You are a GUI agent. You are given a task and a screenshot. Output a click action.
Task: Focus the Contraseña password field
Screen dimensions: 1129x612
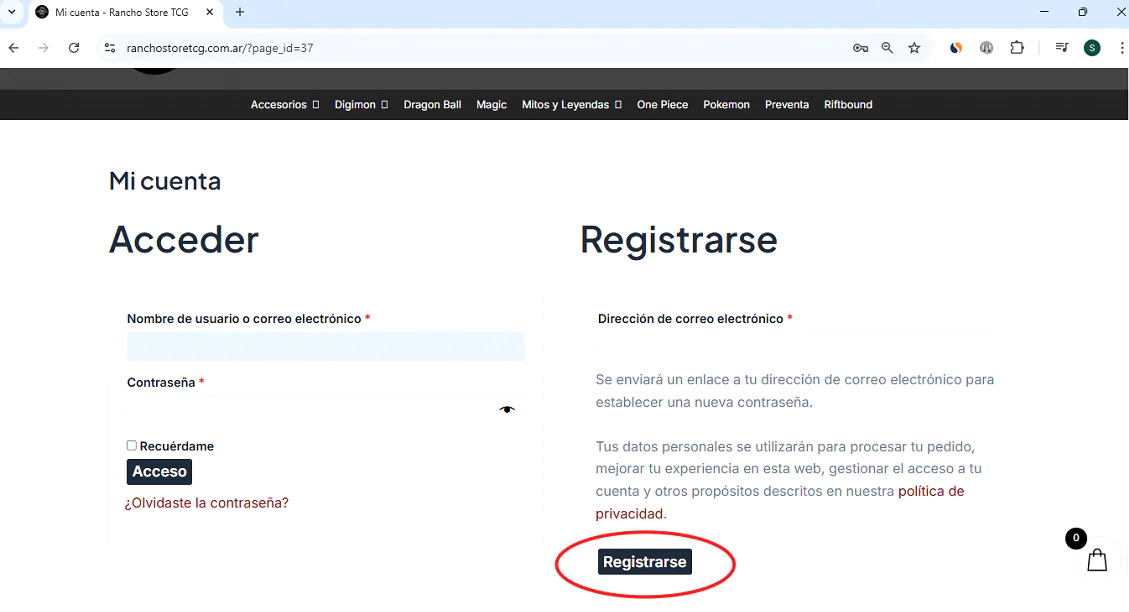pos(325,410)
